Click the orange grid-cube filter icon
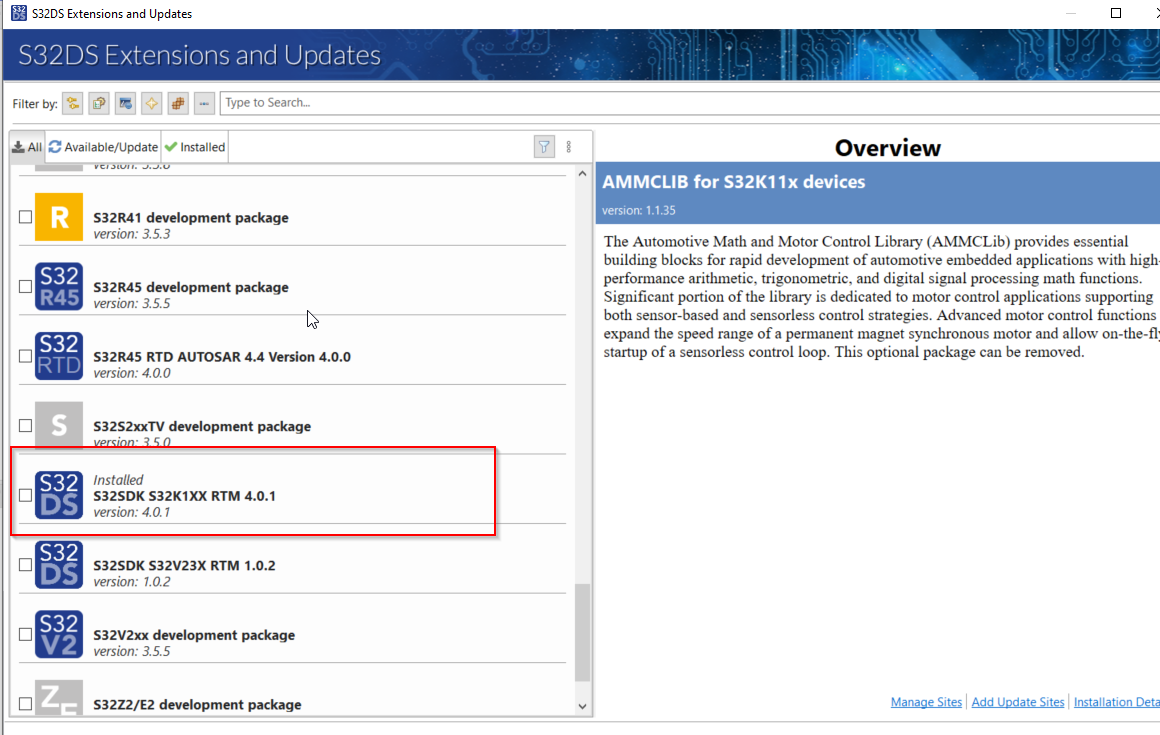 point(178,104)
